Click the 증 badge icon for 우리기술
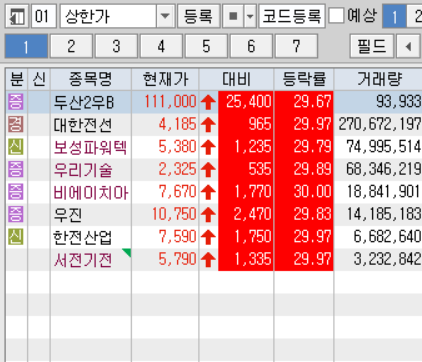 point(16,169)
